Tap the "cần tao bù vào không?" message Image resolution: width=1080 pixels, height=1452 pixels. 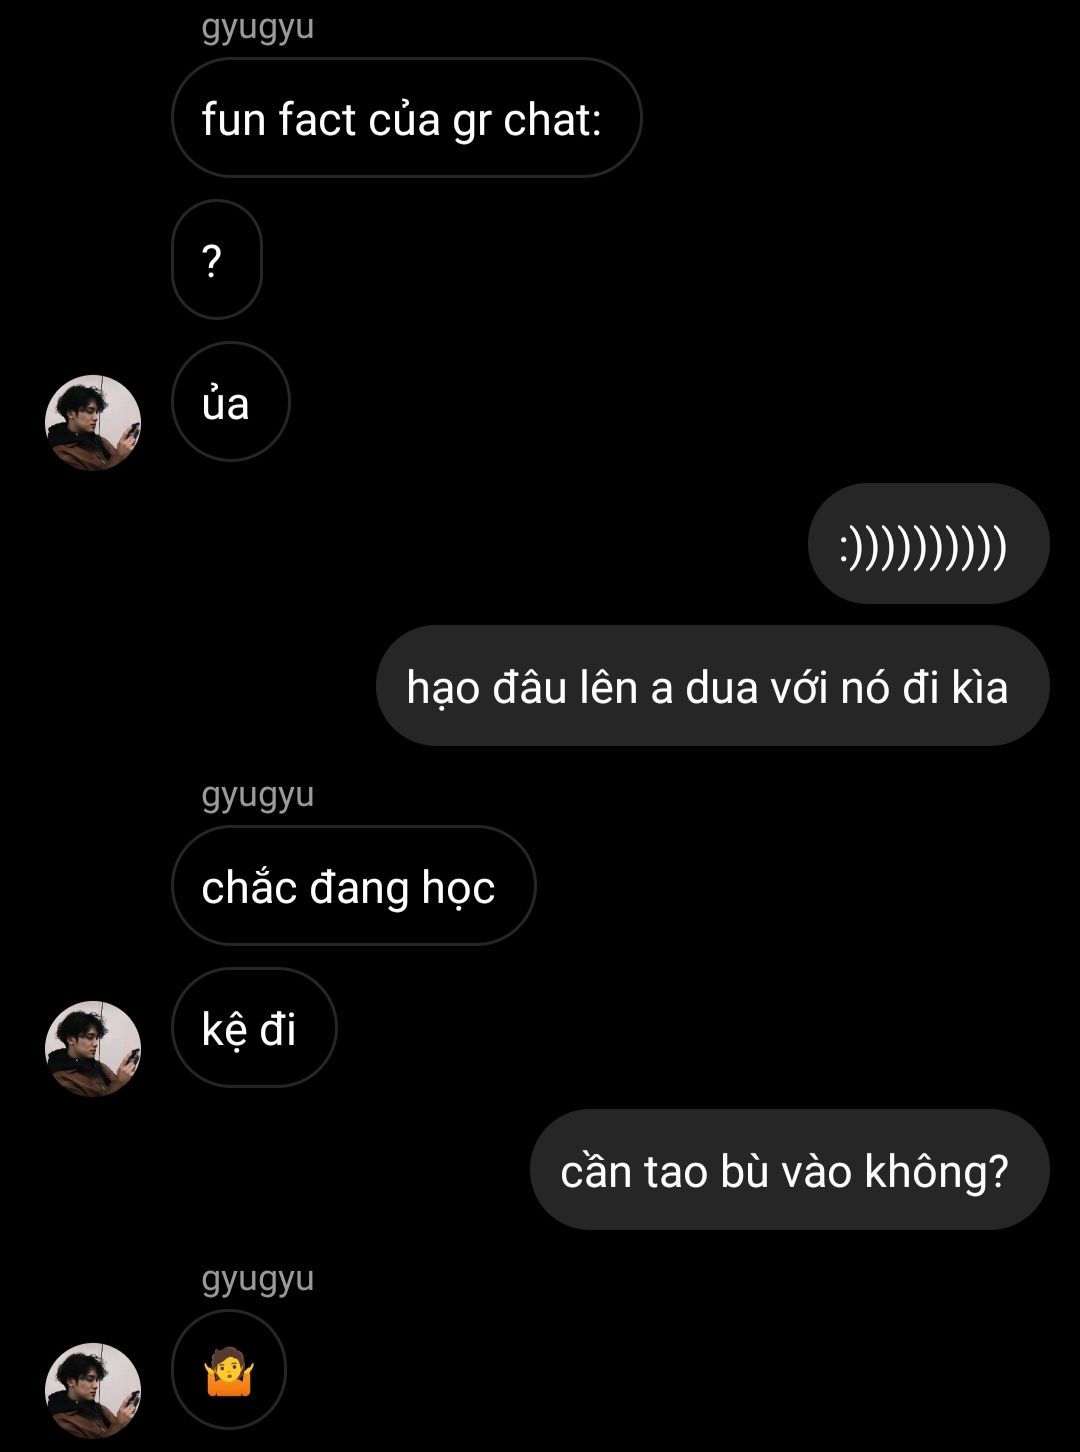point(789,1170)
